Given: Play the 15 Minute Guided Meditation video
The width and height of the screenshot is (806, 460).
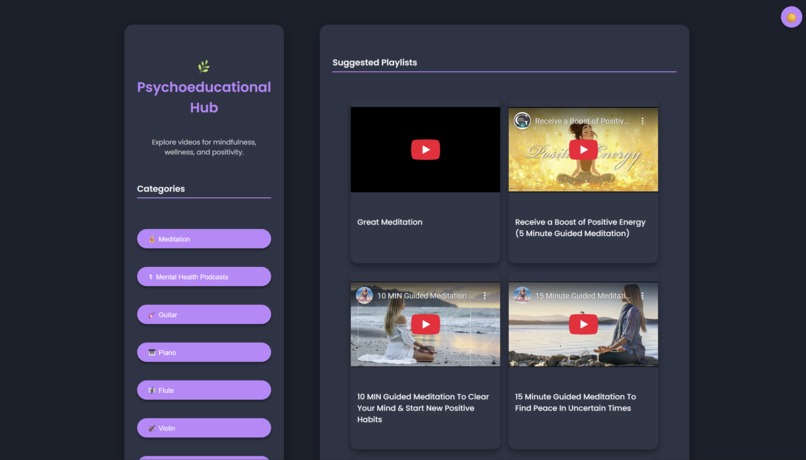Looking at the screenshot, I should click(583, 324).
